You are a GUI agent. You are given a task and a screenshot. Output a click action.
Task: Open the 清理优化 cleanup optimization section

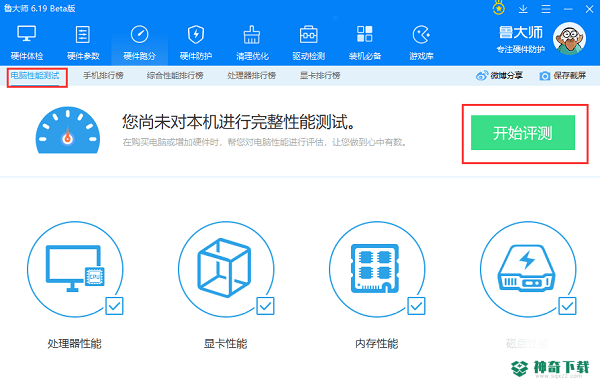pos(252,43)
